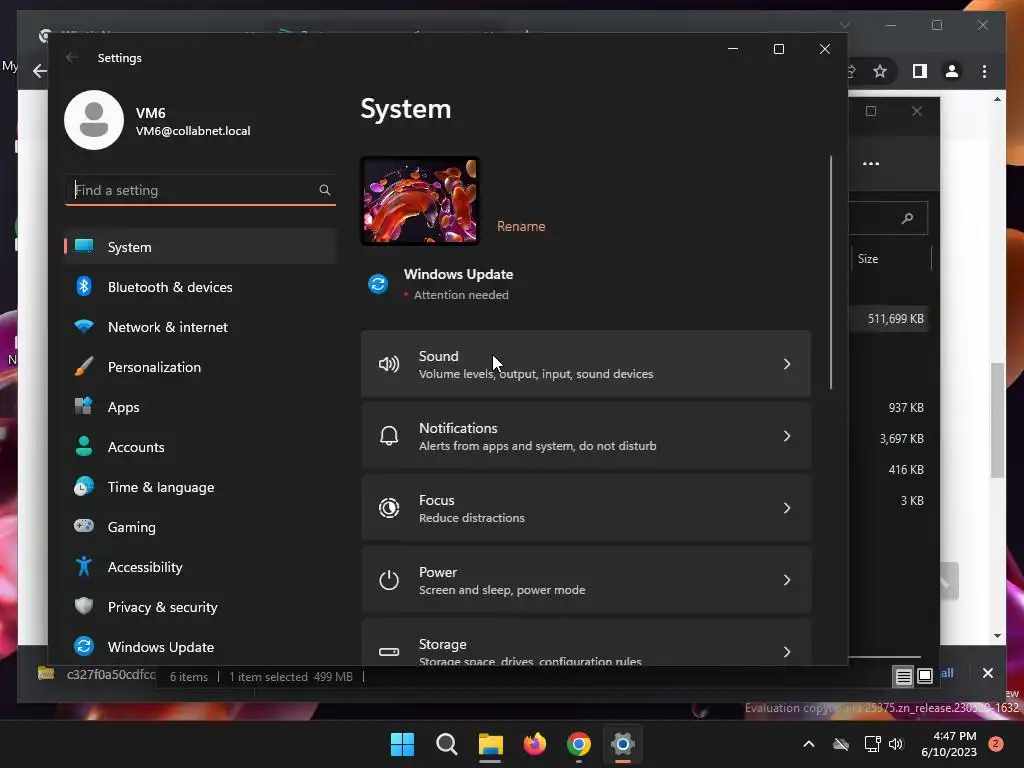Click the paintbrush Personalization icon
This screenshot has height=768, width=1024.
click(x=84, y=366)
